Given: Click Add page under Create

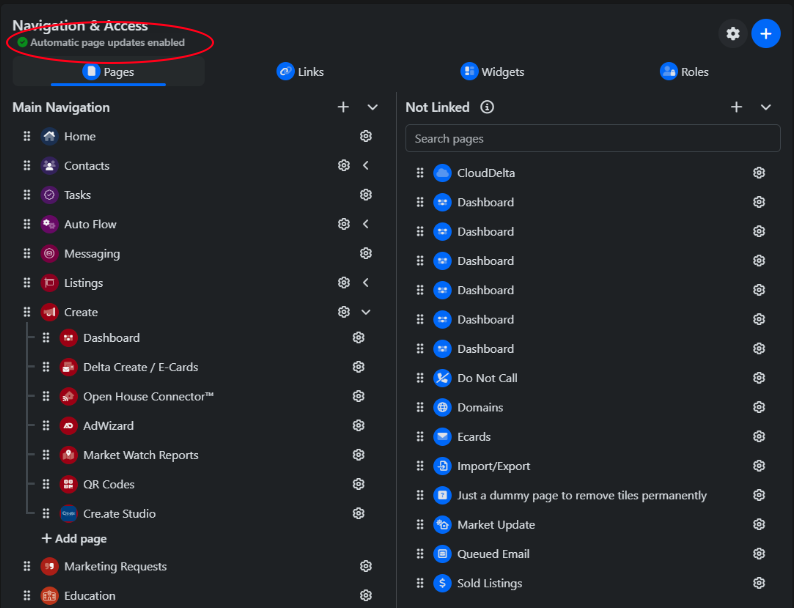Looking at the screenshot, I should pos(74,539).
